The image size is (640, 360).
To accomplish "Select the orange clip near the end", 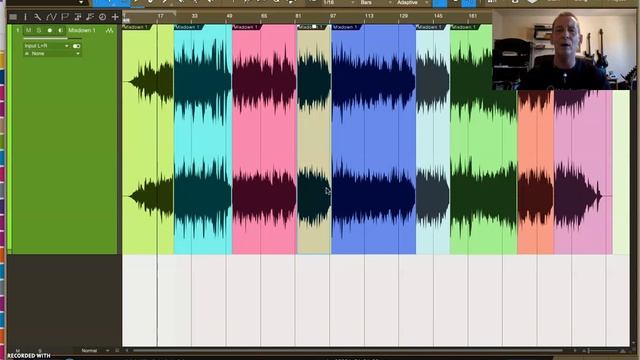I will click(535, 171).
